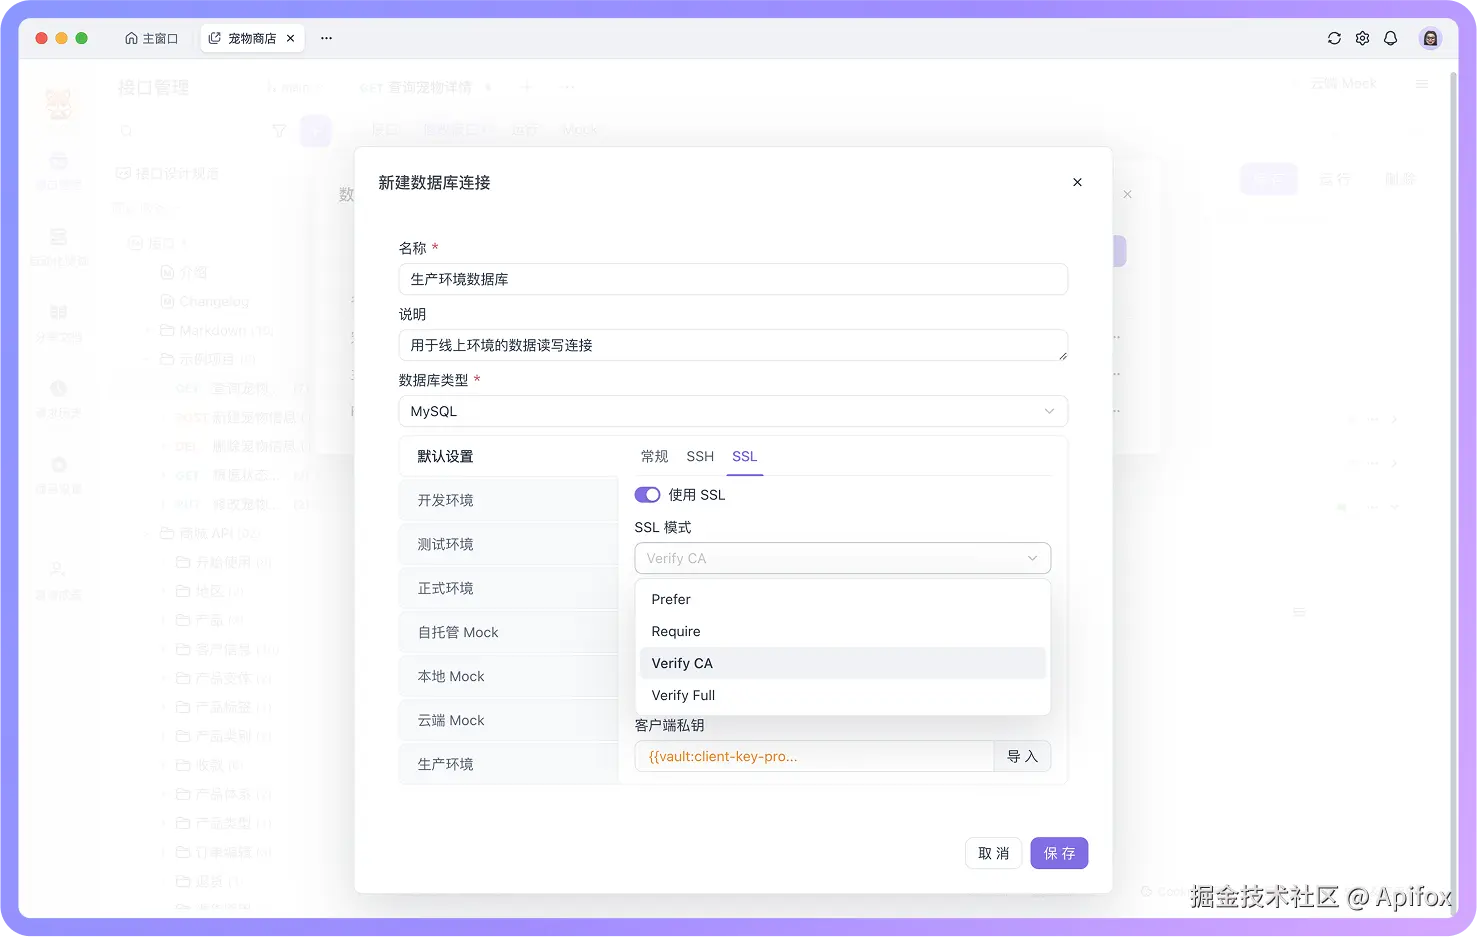This screenshot has width=1477, height=937.
Task: Open settings with the gear icon top right
Action: click(1362, 38)
